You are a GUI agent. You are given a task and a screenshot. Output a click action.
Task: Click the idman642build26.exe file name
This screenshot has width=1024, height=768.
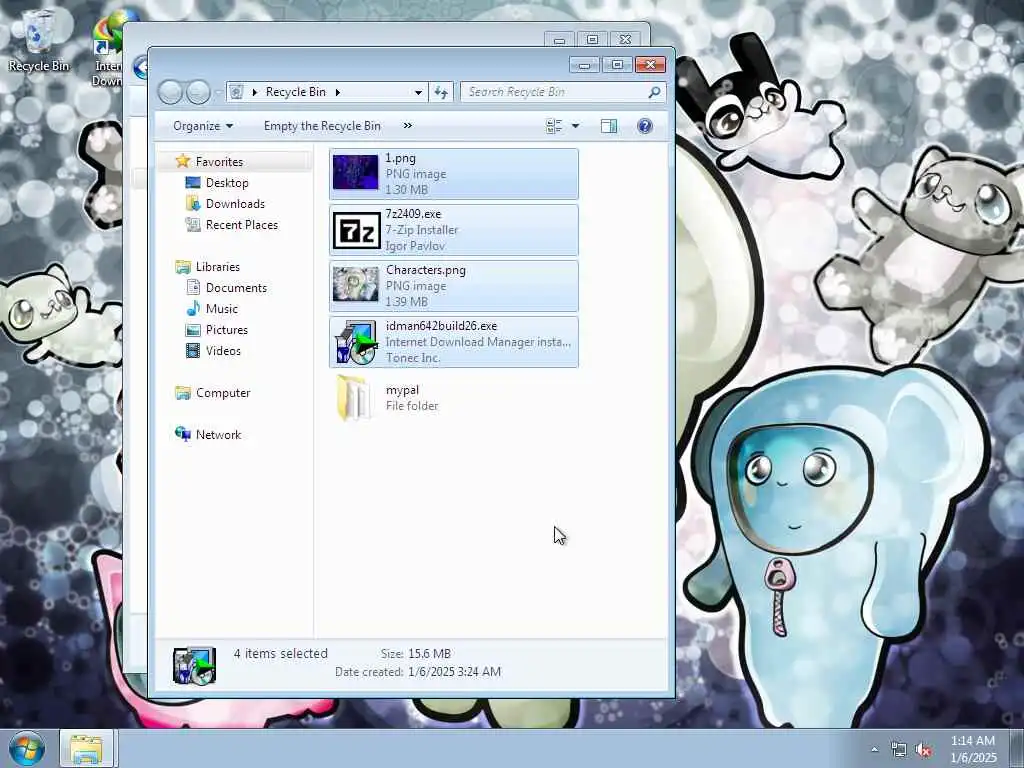[x=441, y=325]
